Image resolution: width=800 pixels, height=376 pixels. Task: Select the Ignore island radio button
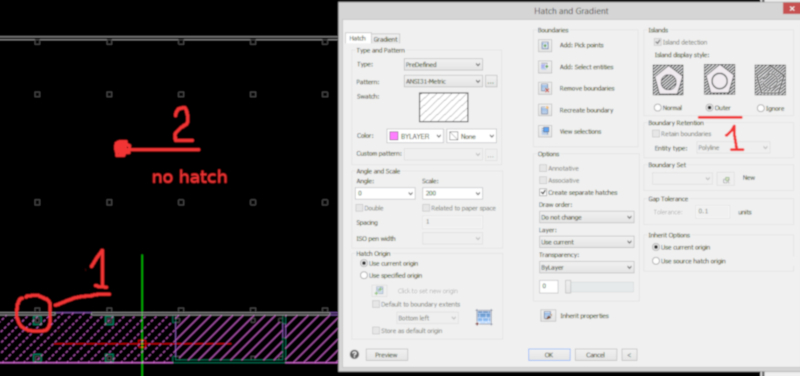pyautogui.click(x=761, y=108)
